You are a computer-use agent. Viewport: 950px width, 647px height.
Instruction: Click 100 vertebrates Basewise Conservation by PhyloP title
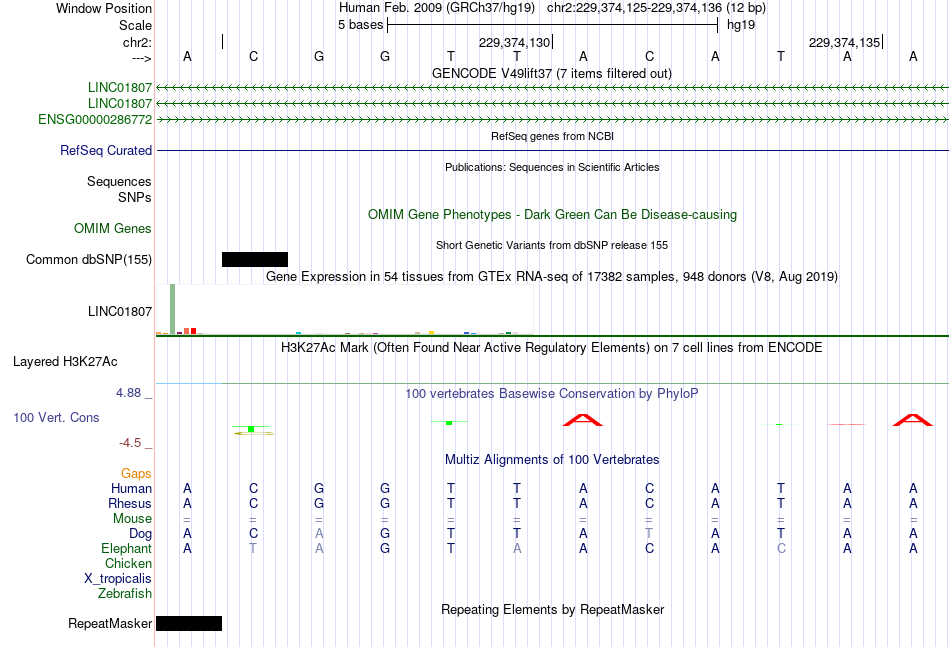click(x=552, y=394)
